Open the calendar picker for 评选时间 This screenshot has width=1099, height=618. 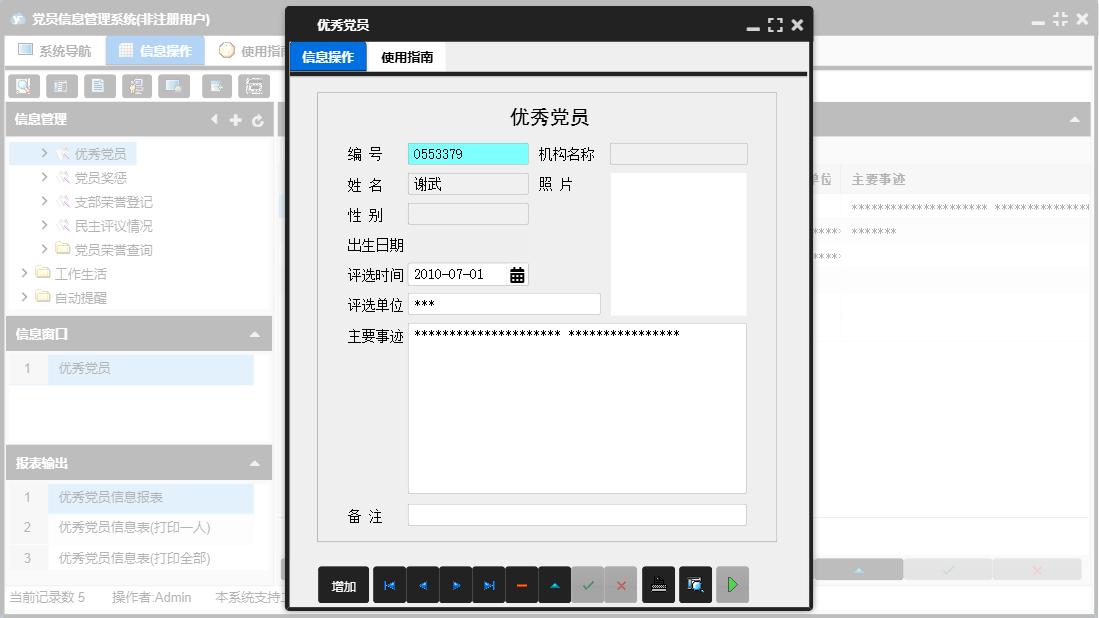point(519,273)
